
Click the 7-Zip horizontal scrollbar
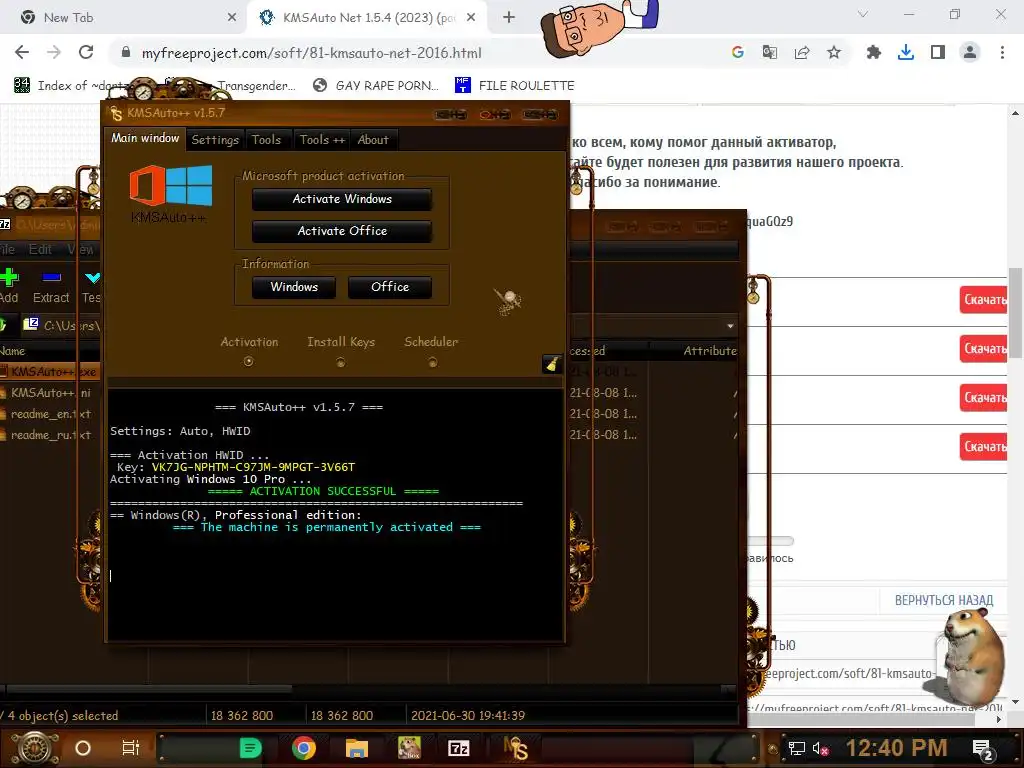pos(149,688)
